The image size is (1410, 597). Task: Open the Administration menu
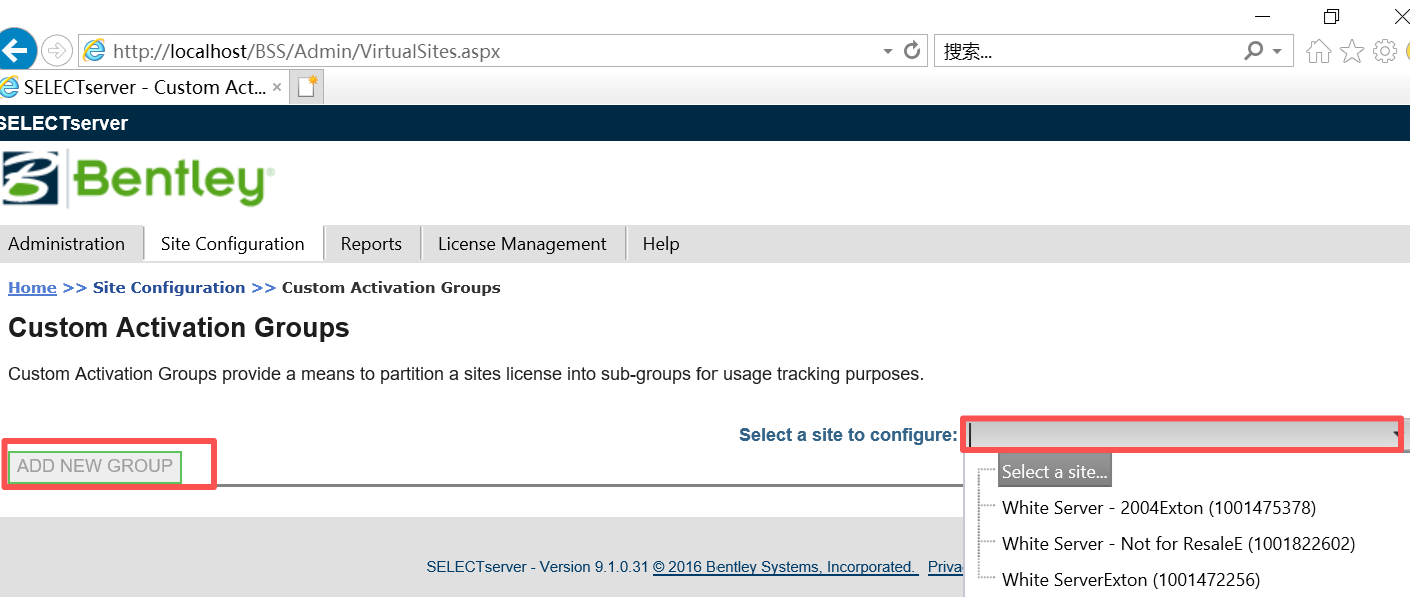pyautogui.click(x=67, y=244)
